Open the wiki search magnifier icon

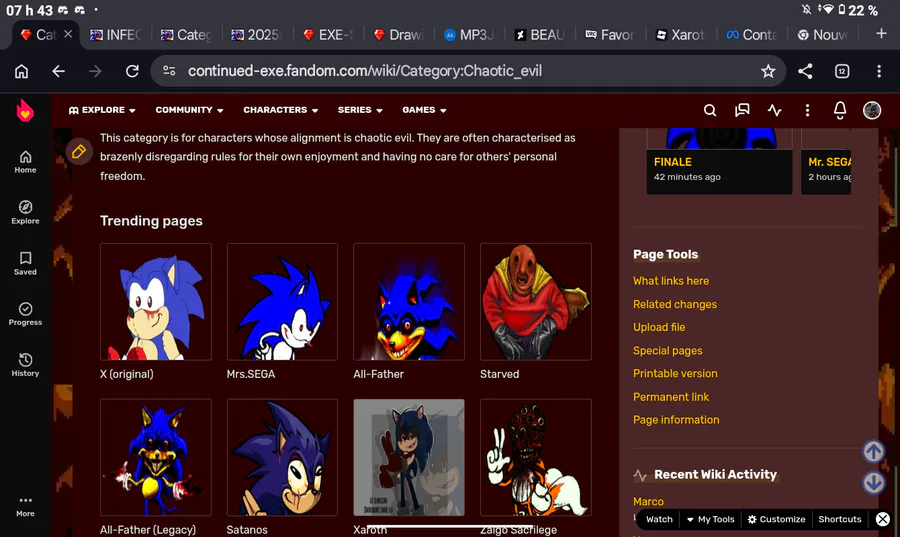click(x=710, y=110)
